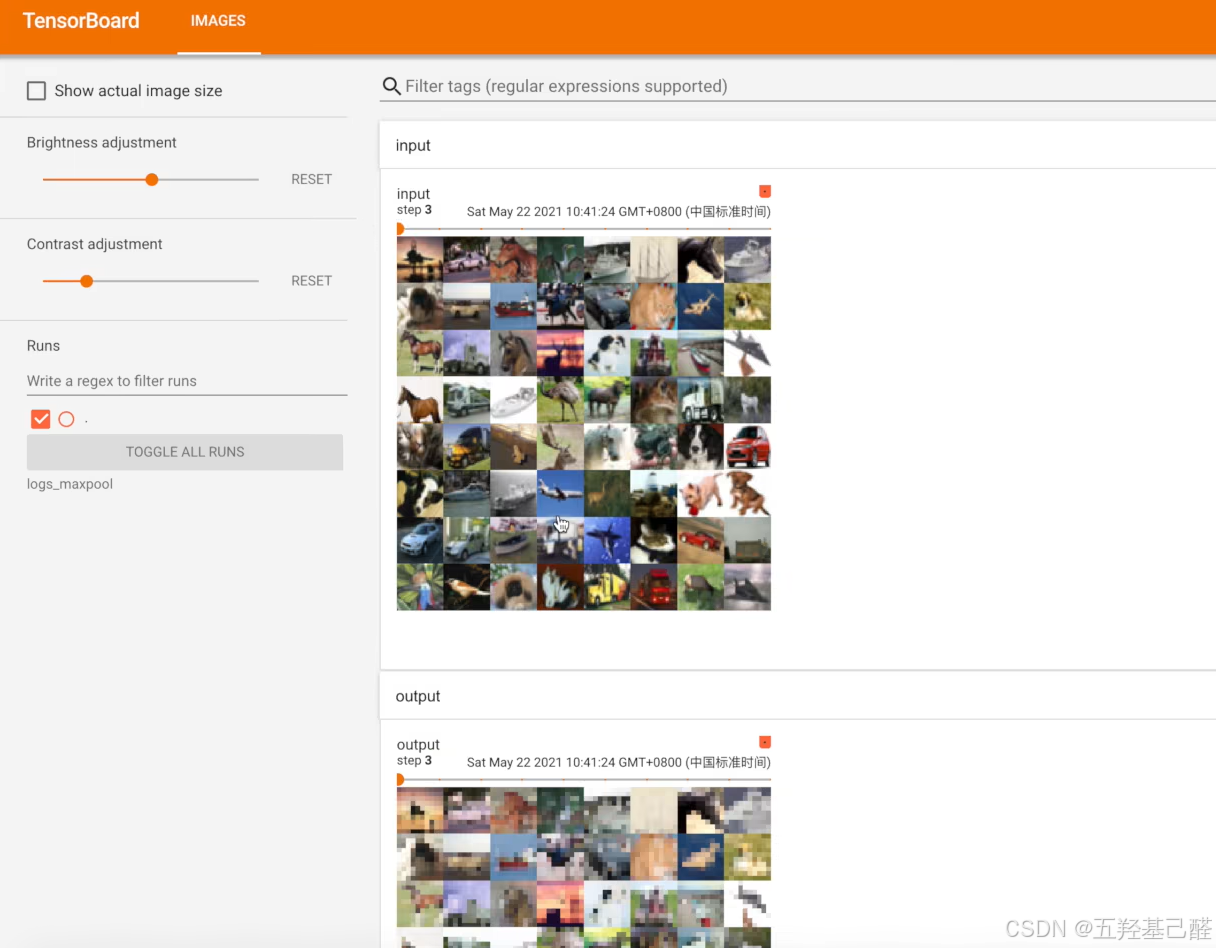This screenshot has width=1216, height=948.
Task: Click the input card timestamp text
Action: coord(618,212)
